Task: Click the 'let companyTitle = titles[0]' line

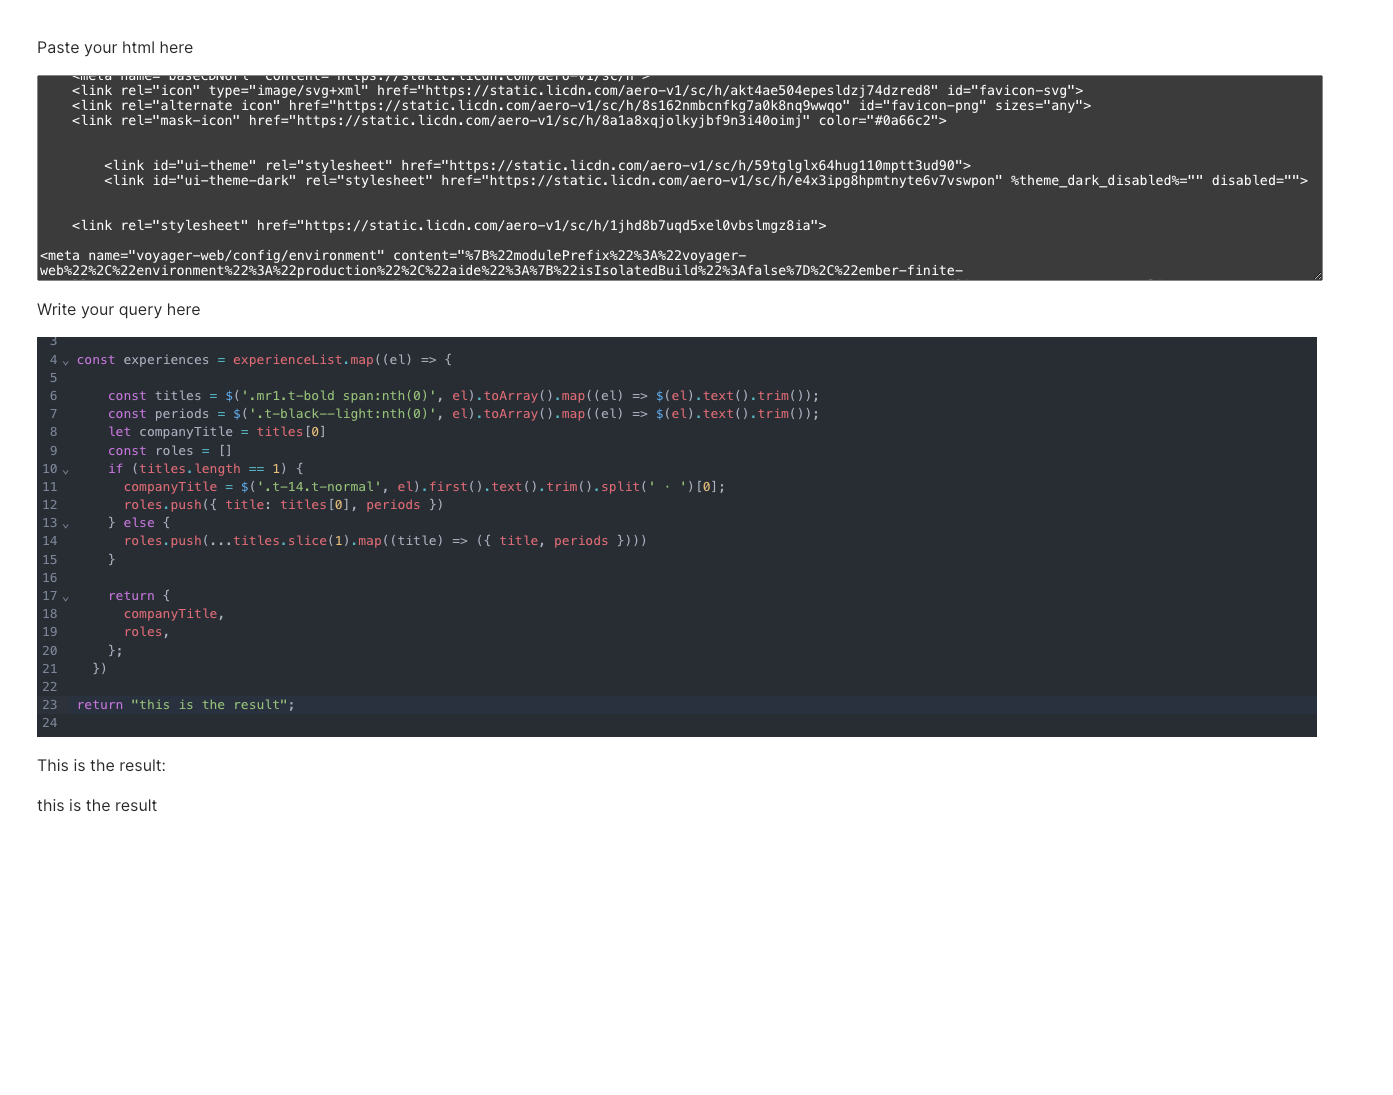Action: tap(217, 432)
